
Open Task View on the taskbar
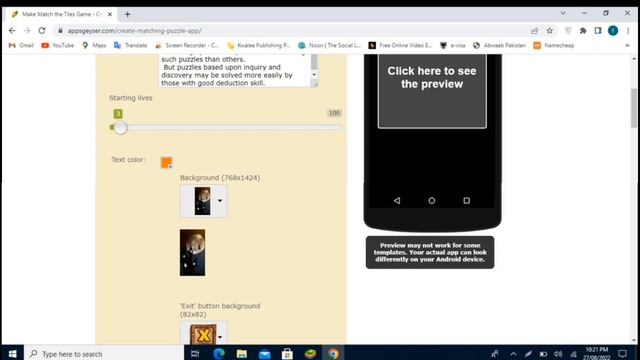[x=195, y=353]
